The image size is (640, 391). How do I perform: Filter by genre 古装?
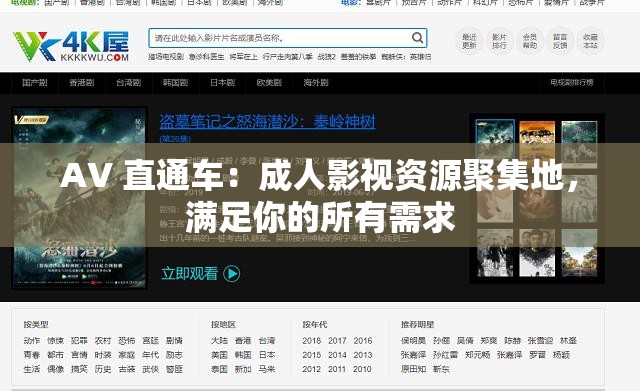127,369
